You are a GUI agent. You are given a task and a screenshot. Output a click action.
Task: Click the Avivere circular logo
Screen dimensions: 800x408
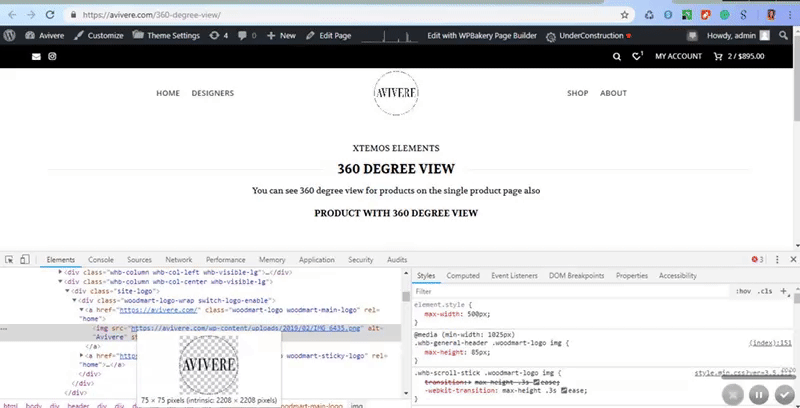coord(396,93)
